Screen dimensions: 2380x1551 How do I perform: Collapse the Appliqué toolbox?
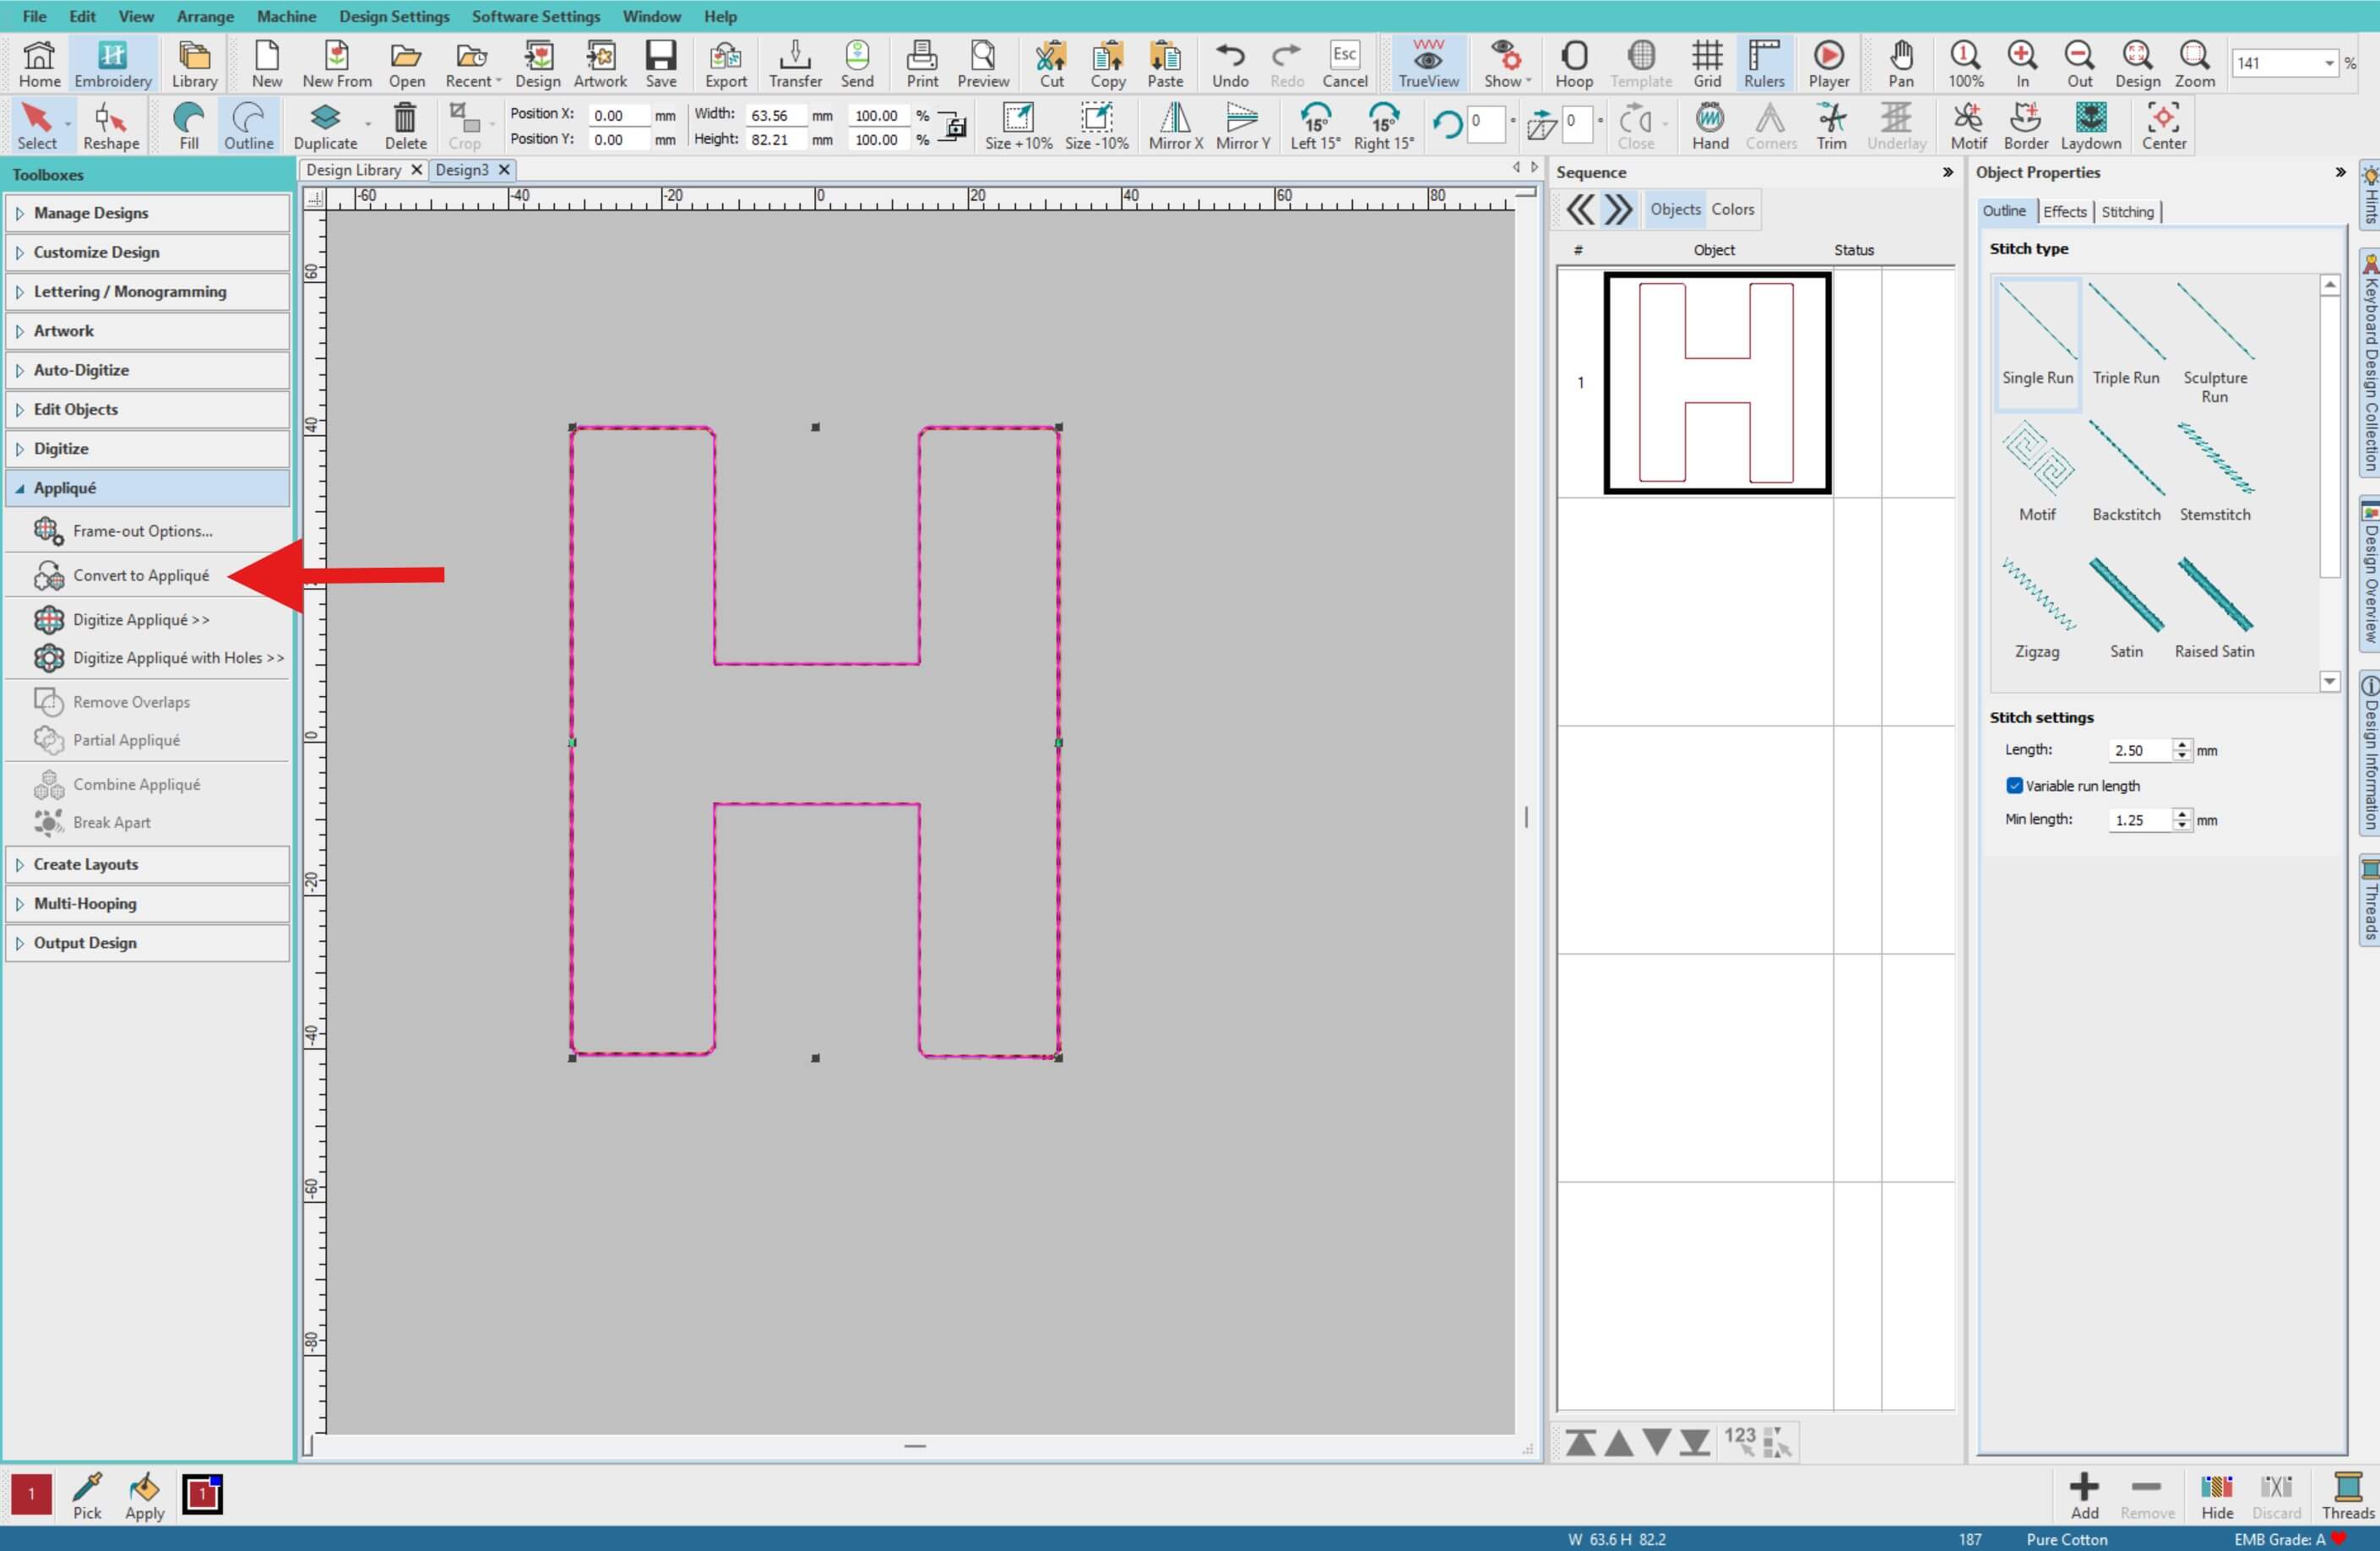(x=148, y=488)
